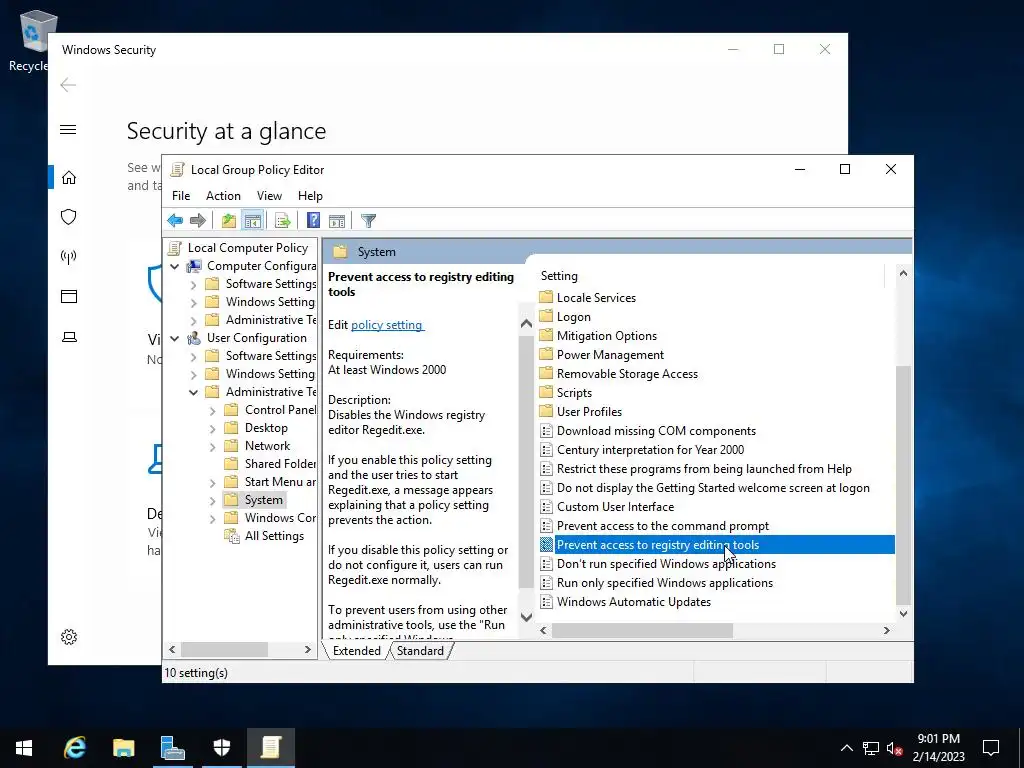Select Prevent access to the command prompt
This screenshot has width=1024, height=768.
[x=662, y=526]
